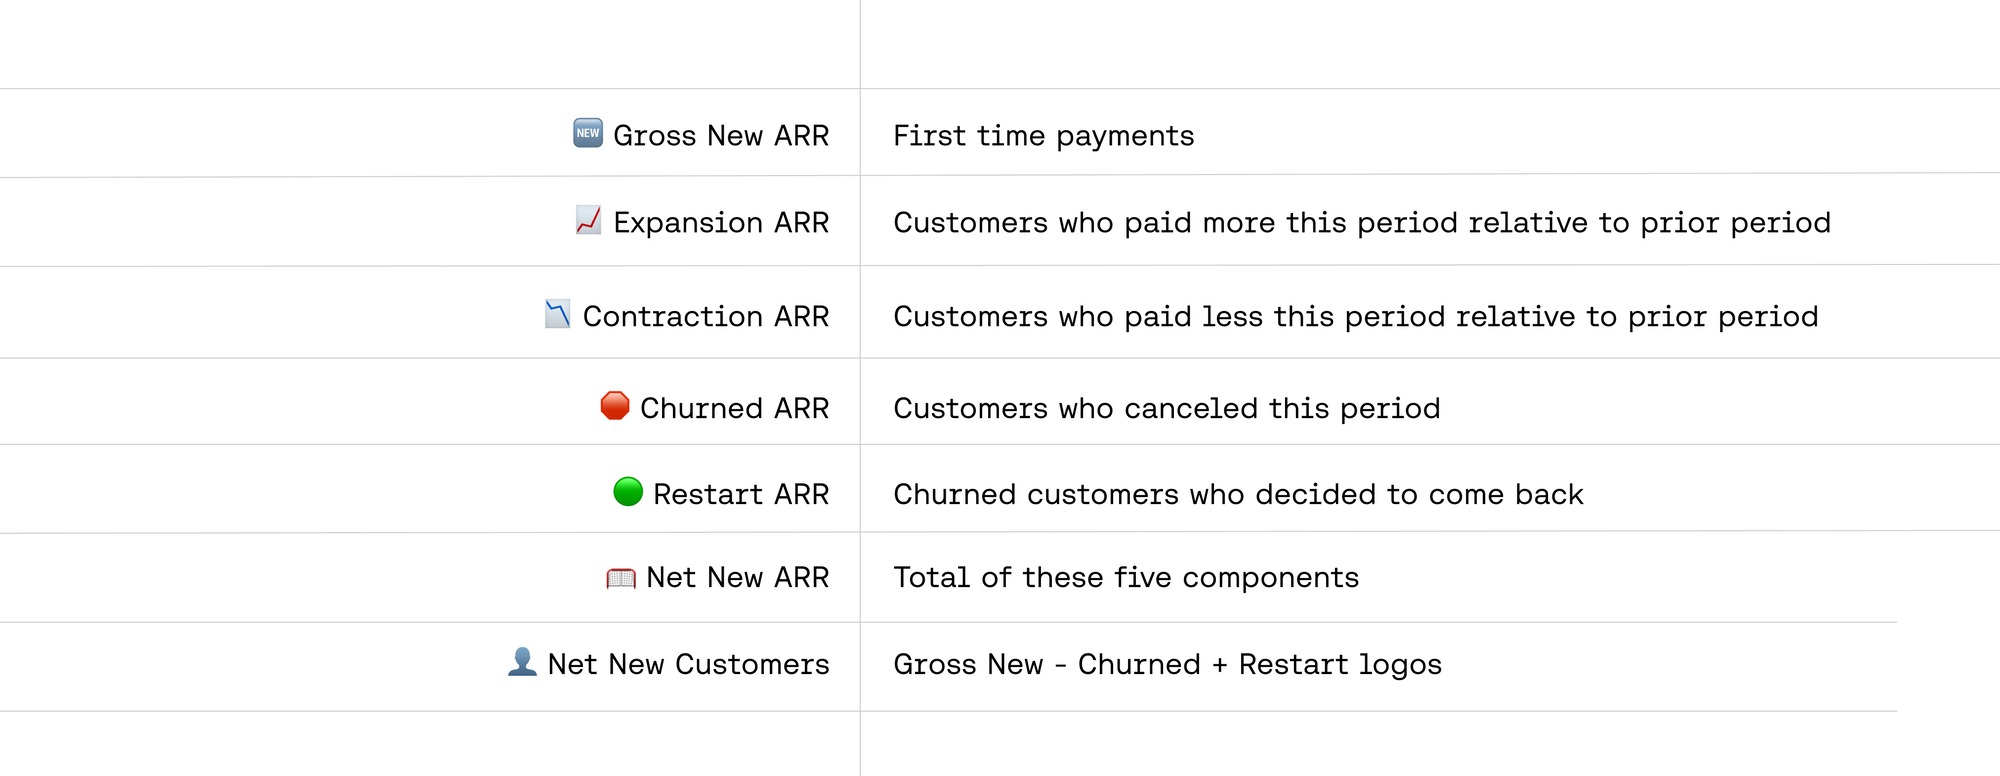Click the green circle icon

coord(628,492)
